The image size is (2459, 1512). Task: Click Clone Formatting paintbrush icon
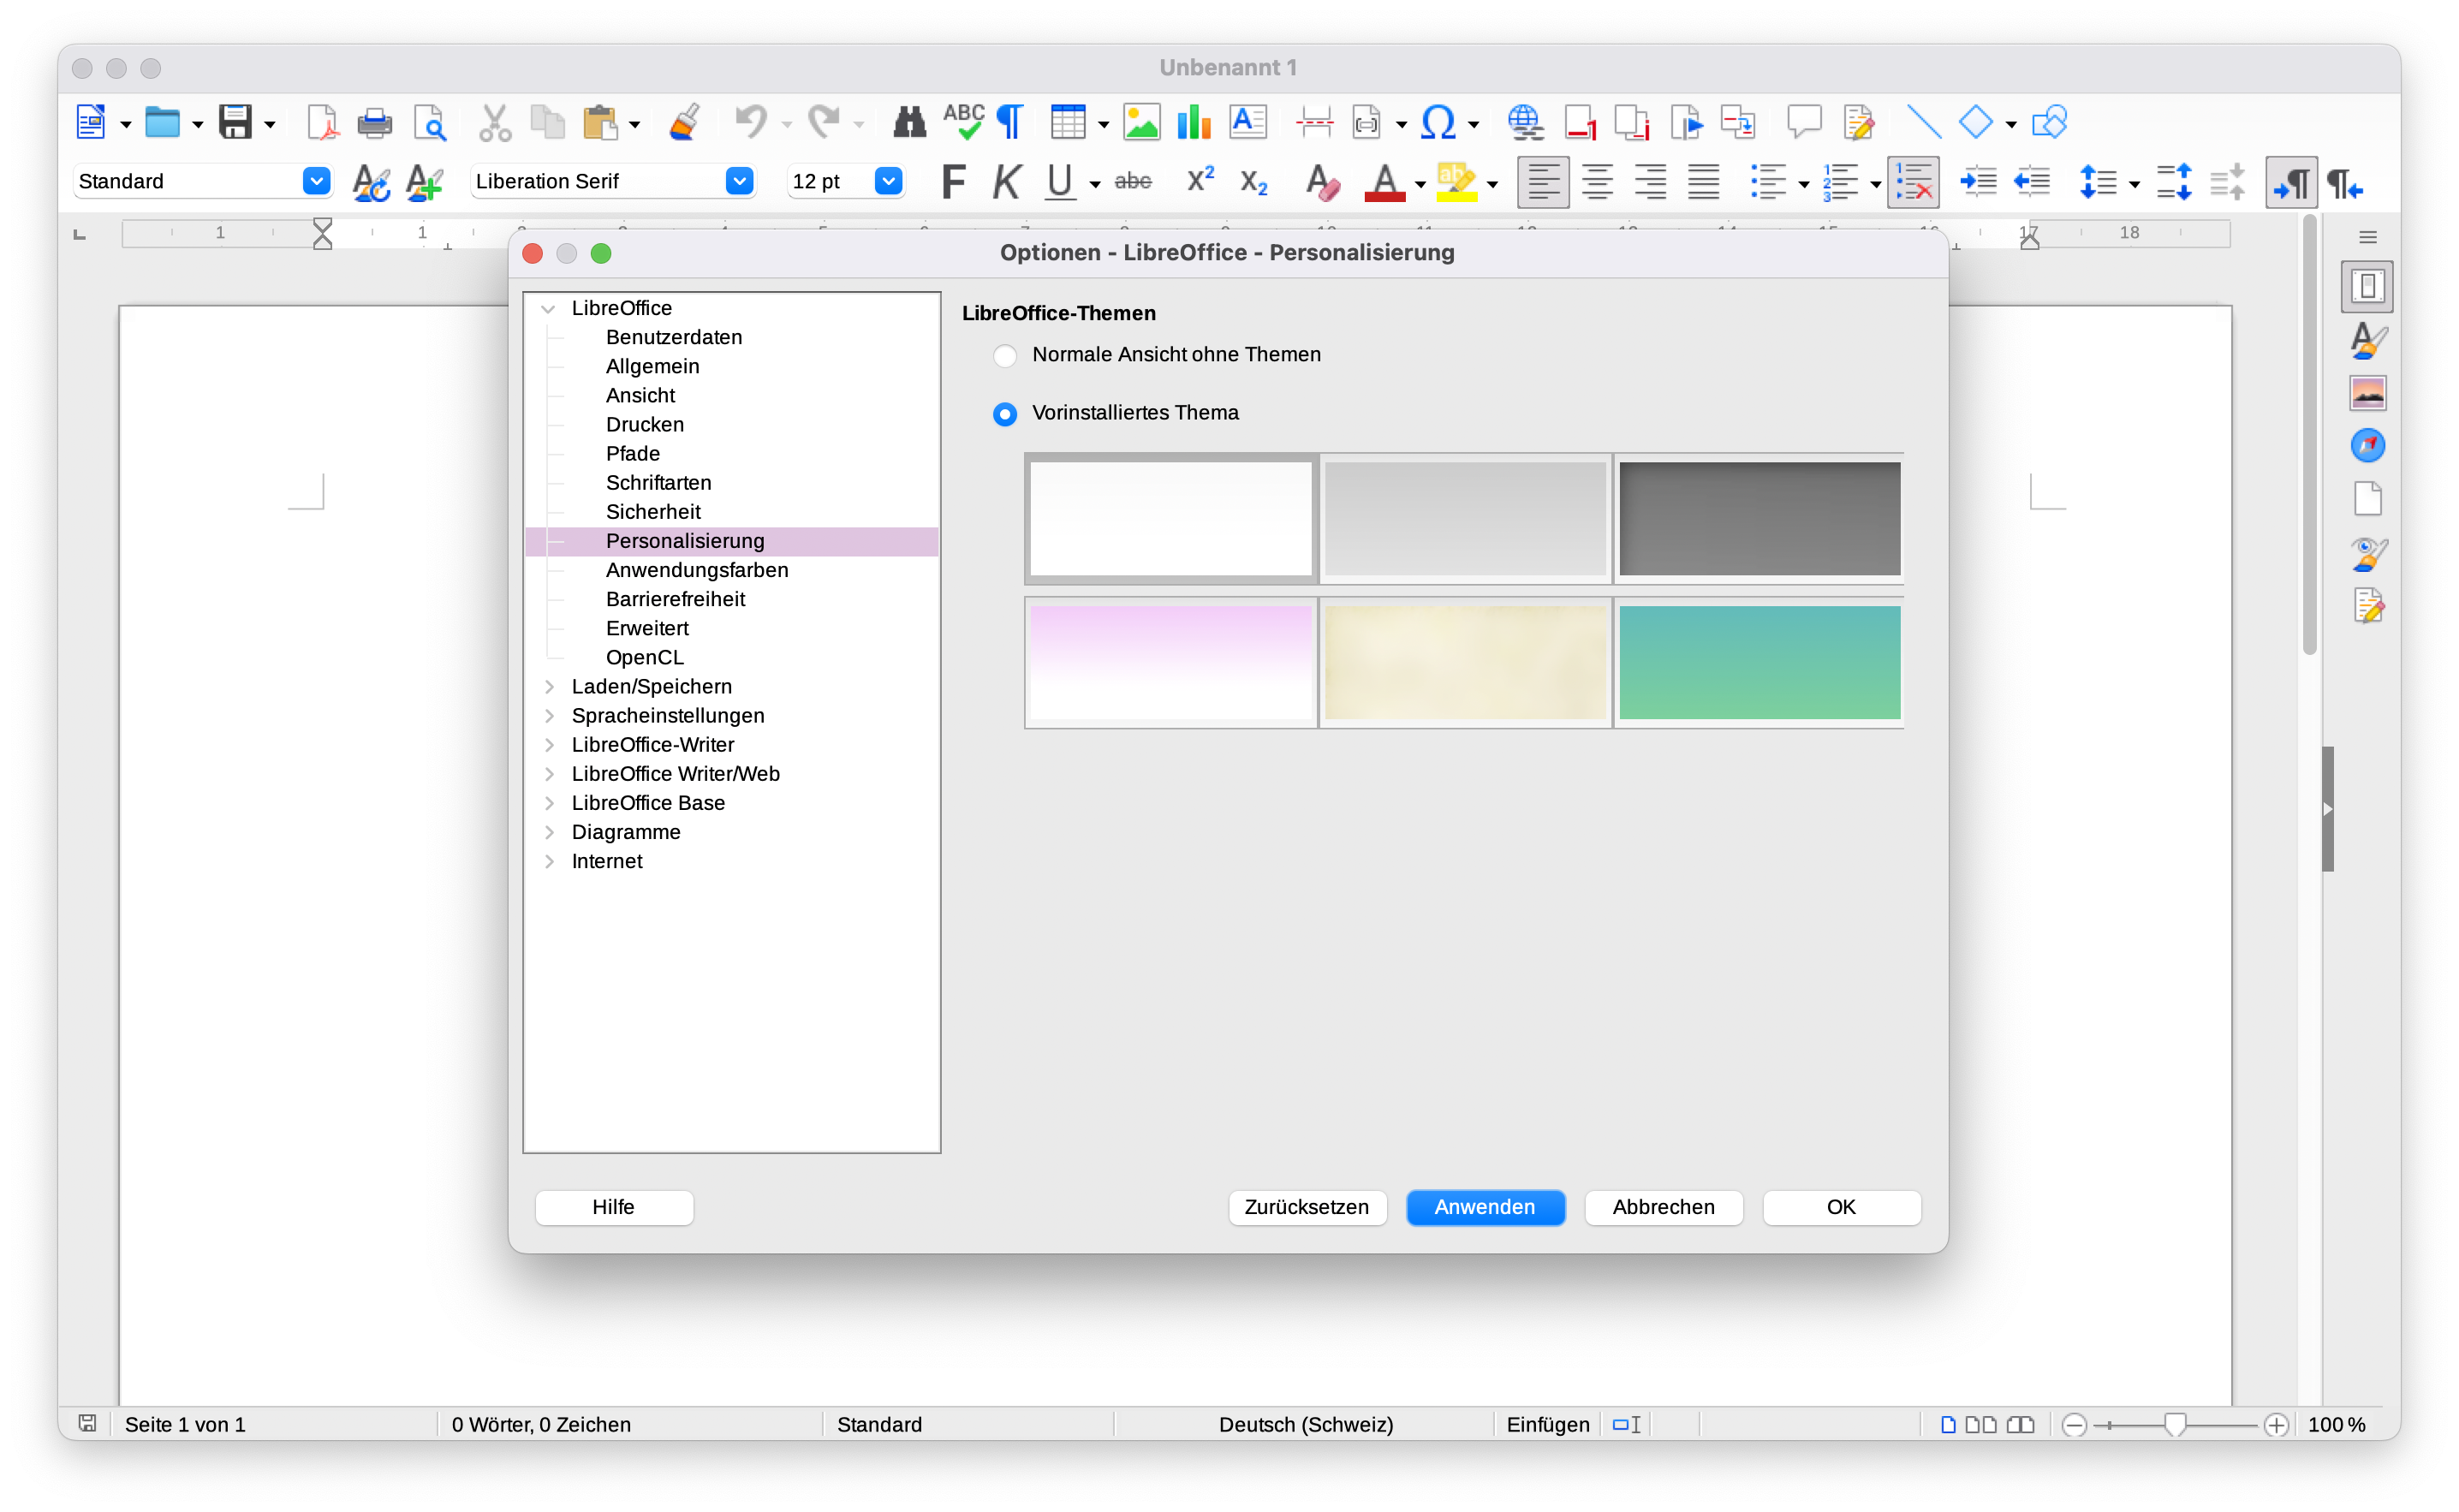click(684, 123)
